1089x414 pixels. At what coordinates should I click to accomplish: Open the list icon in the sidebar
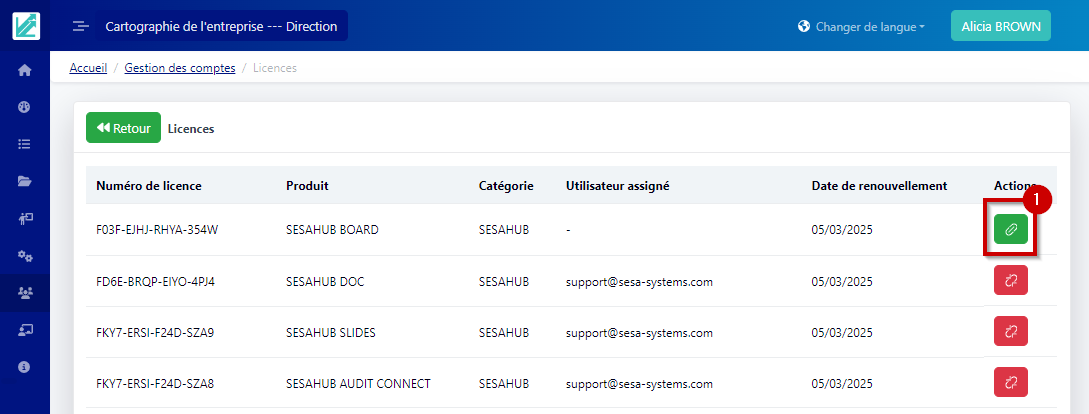pyautogui.click(x=25, y=144)
